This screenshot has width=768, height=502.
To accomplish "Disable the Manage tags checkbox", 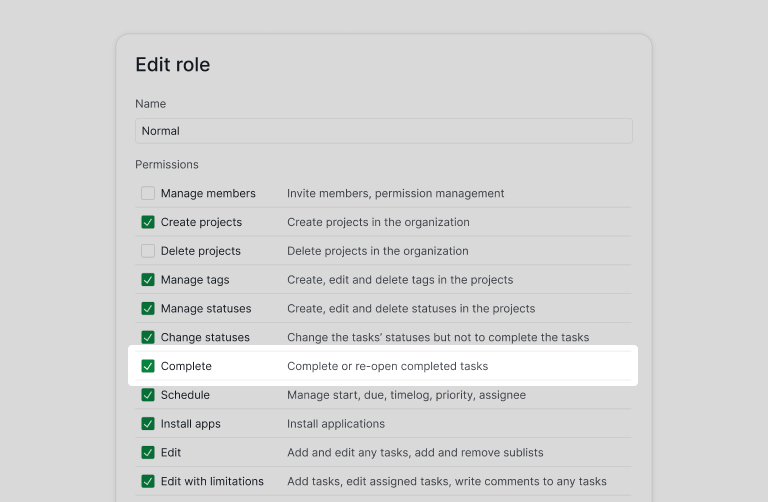I will 148,280.
